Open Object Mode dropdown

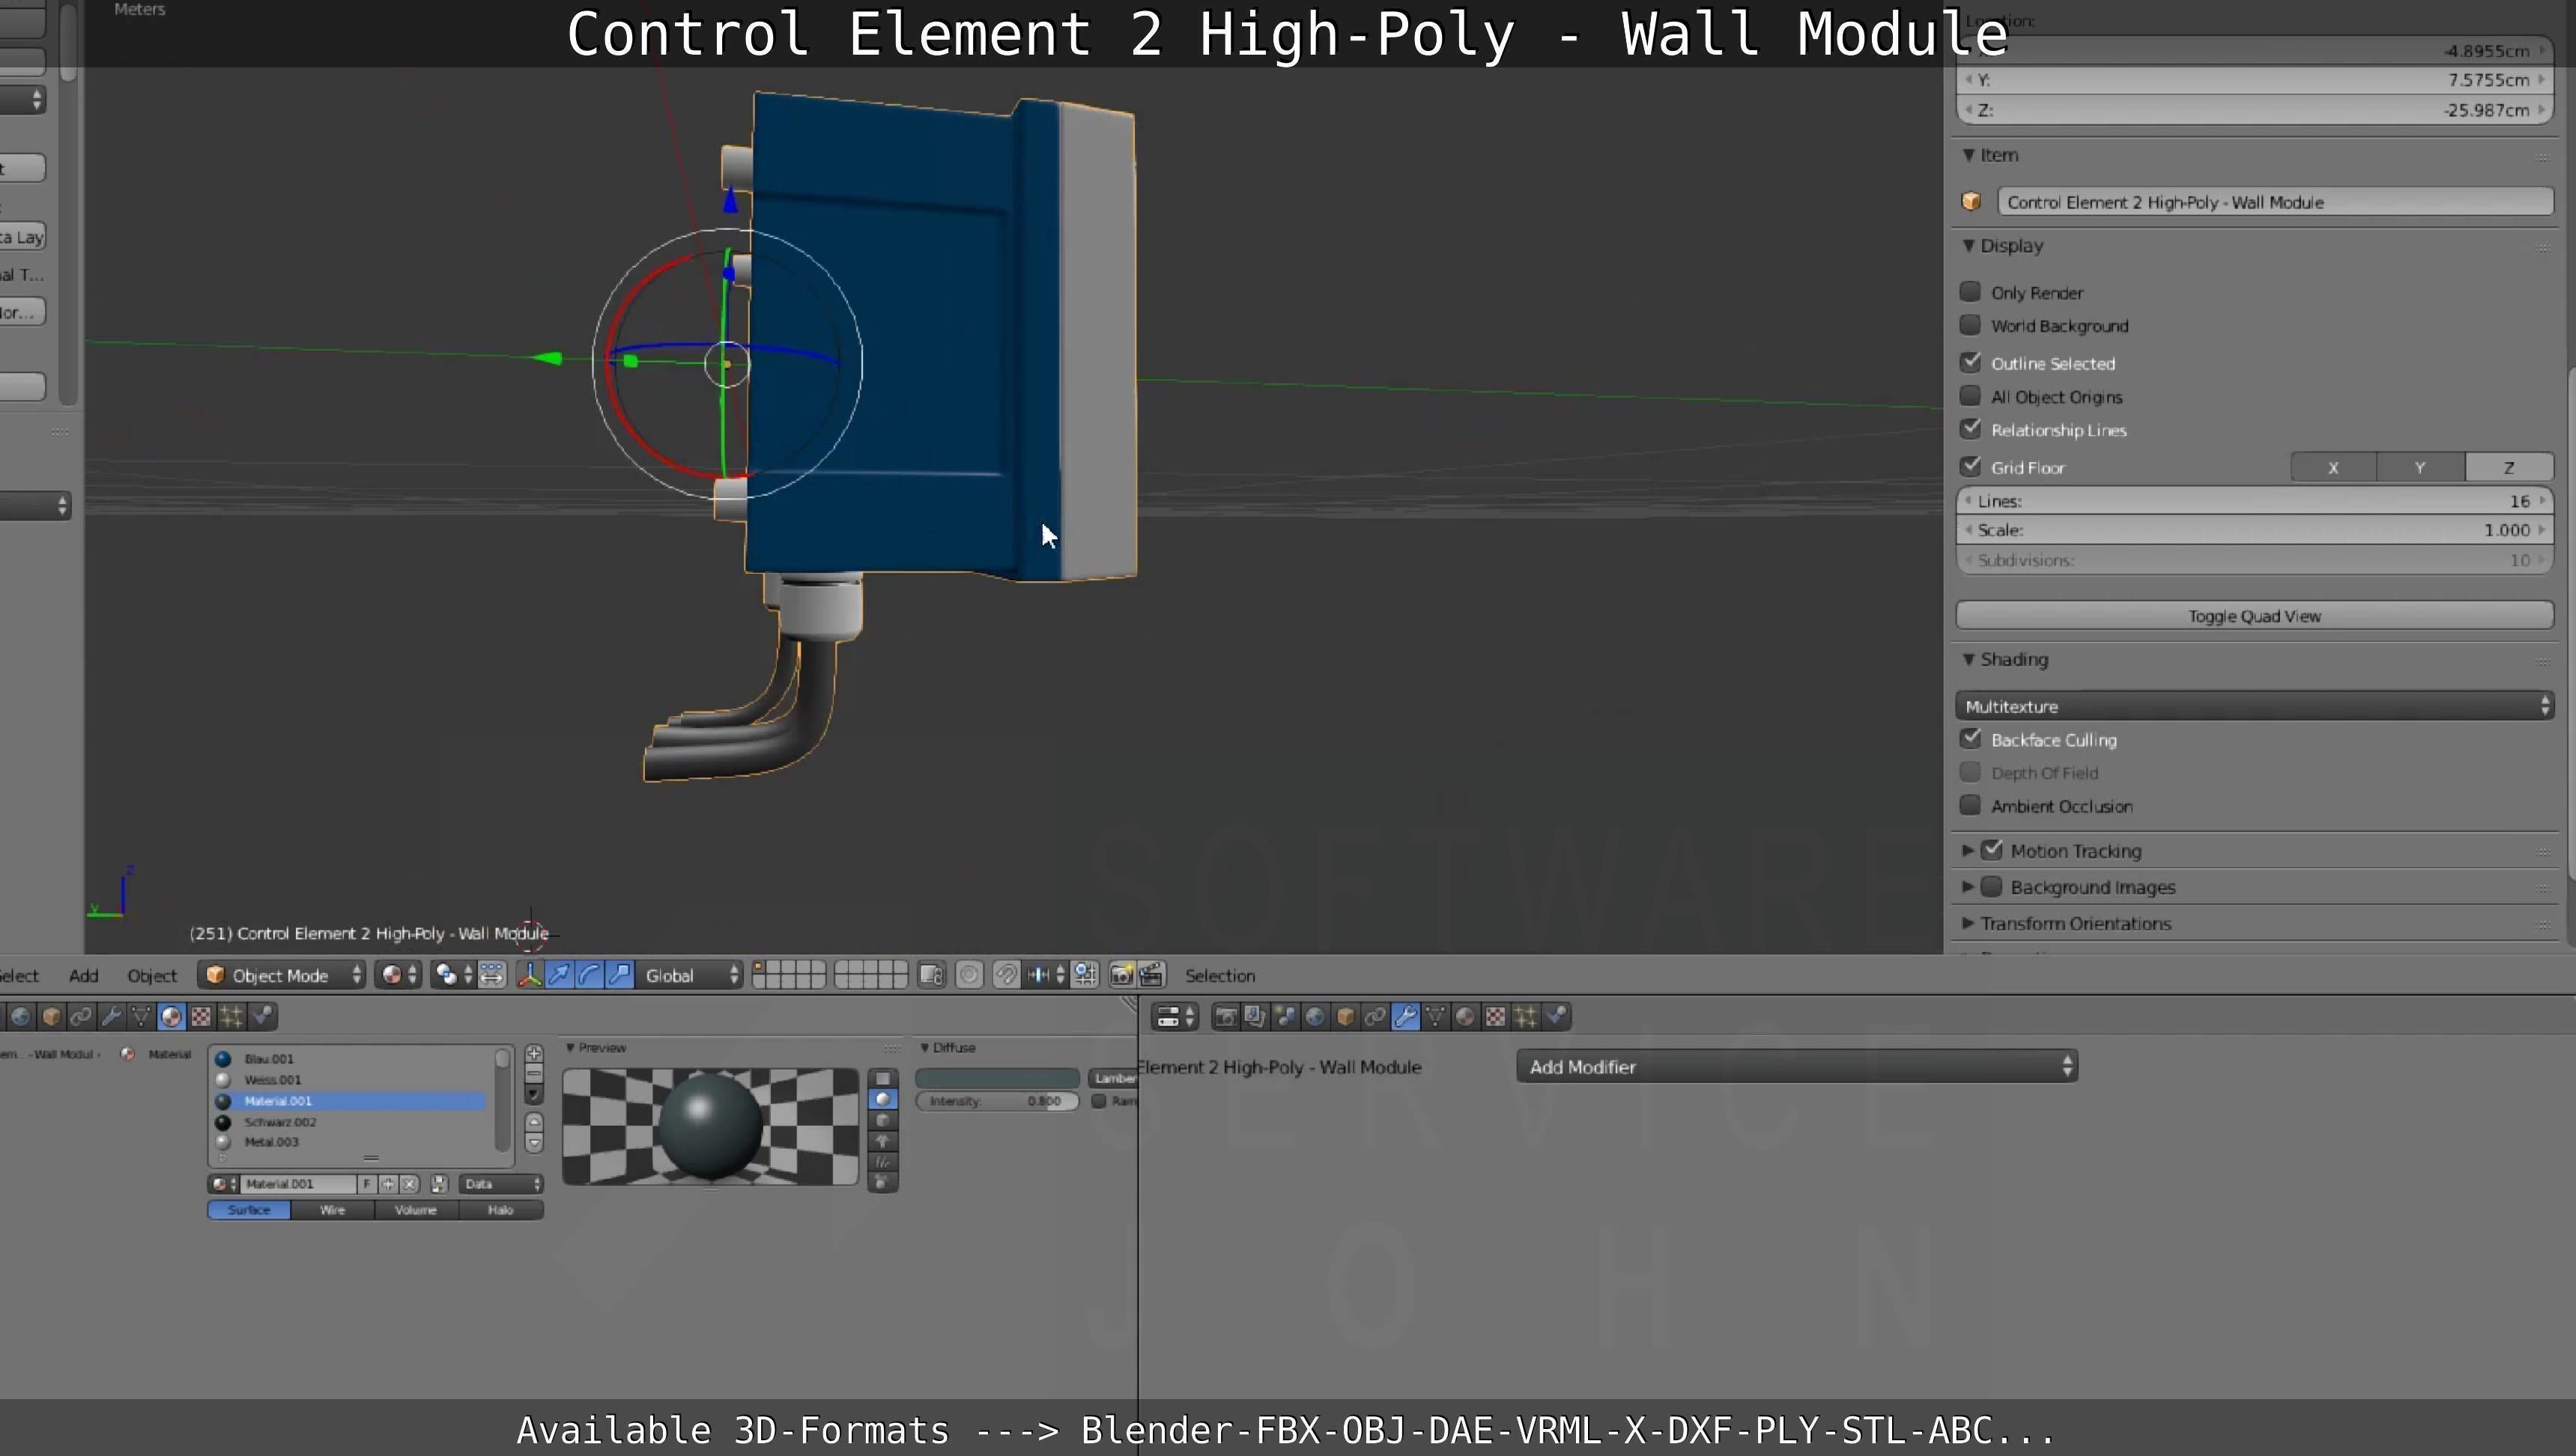click(x=283, y=975)
